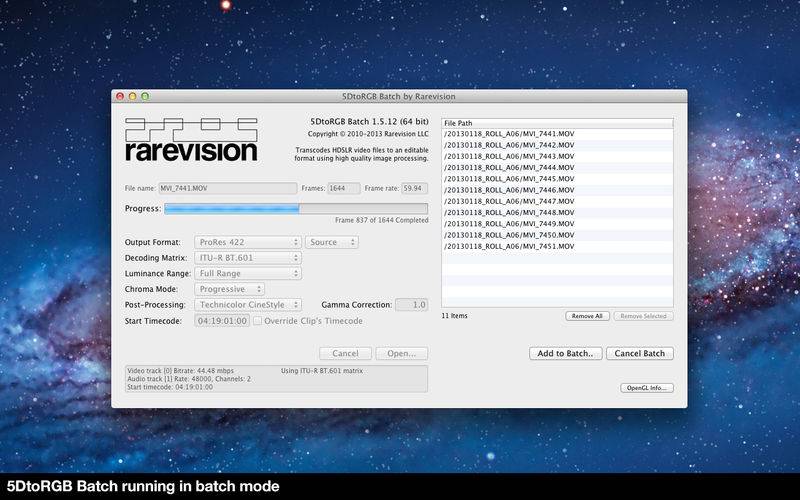Open the OpenGL Info... button

(x=647, y=388)
